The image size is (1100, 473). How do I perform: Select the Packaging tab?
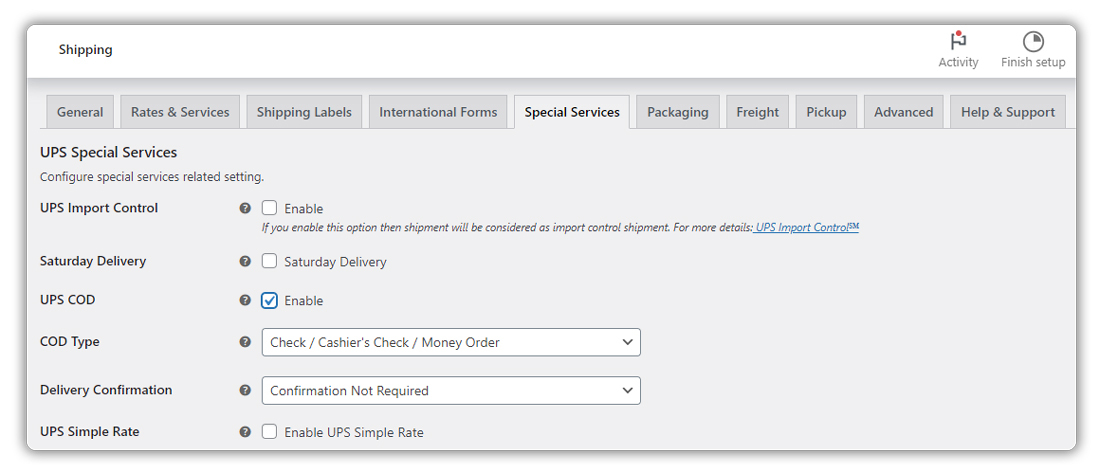678,112
